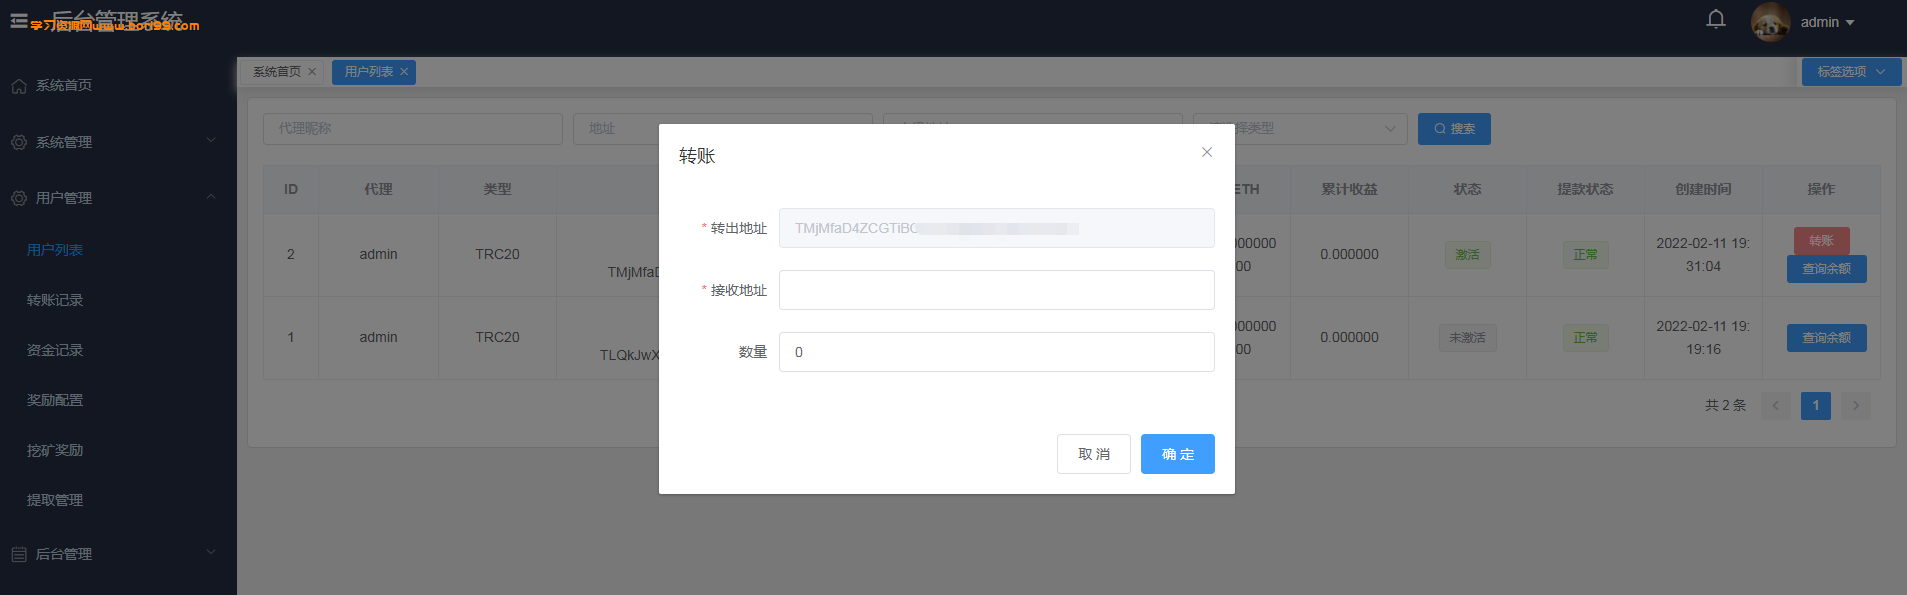The width and height of the screenshot is (1907, 595).
Task: Click the 数量 input field
Action: click(997, 352)
